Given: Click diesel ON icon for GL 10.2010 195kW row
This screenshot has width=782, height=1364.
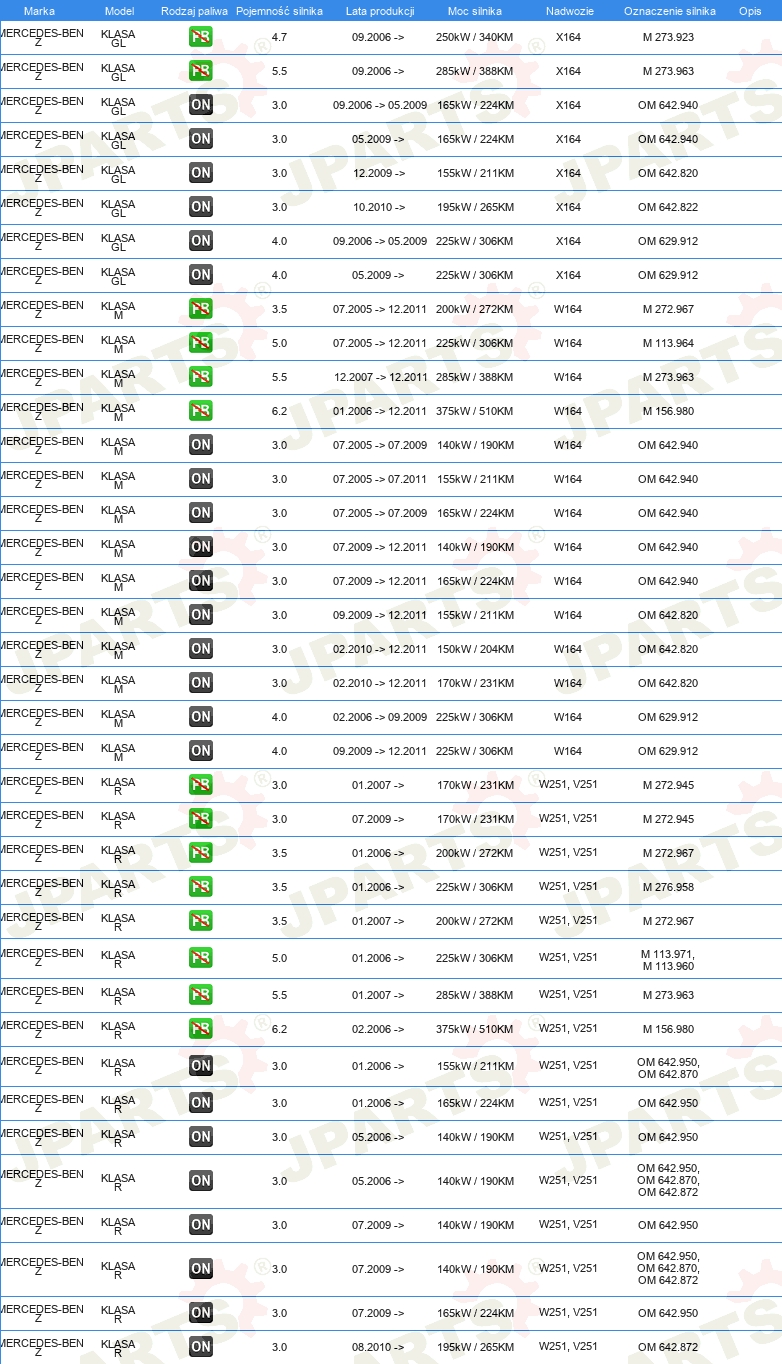Looking at the screenshot, I should tap(201, 207).
